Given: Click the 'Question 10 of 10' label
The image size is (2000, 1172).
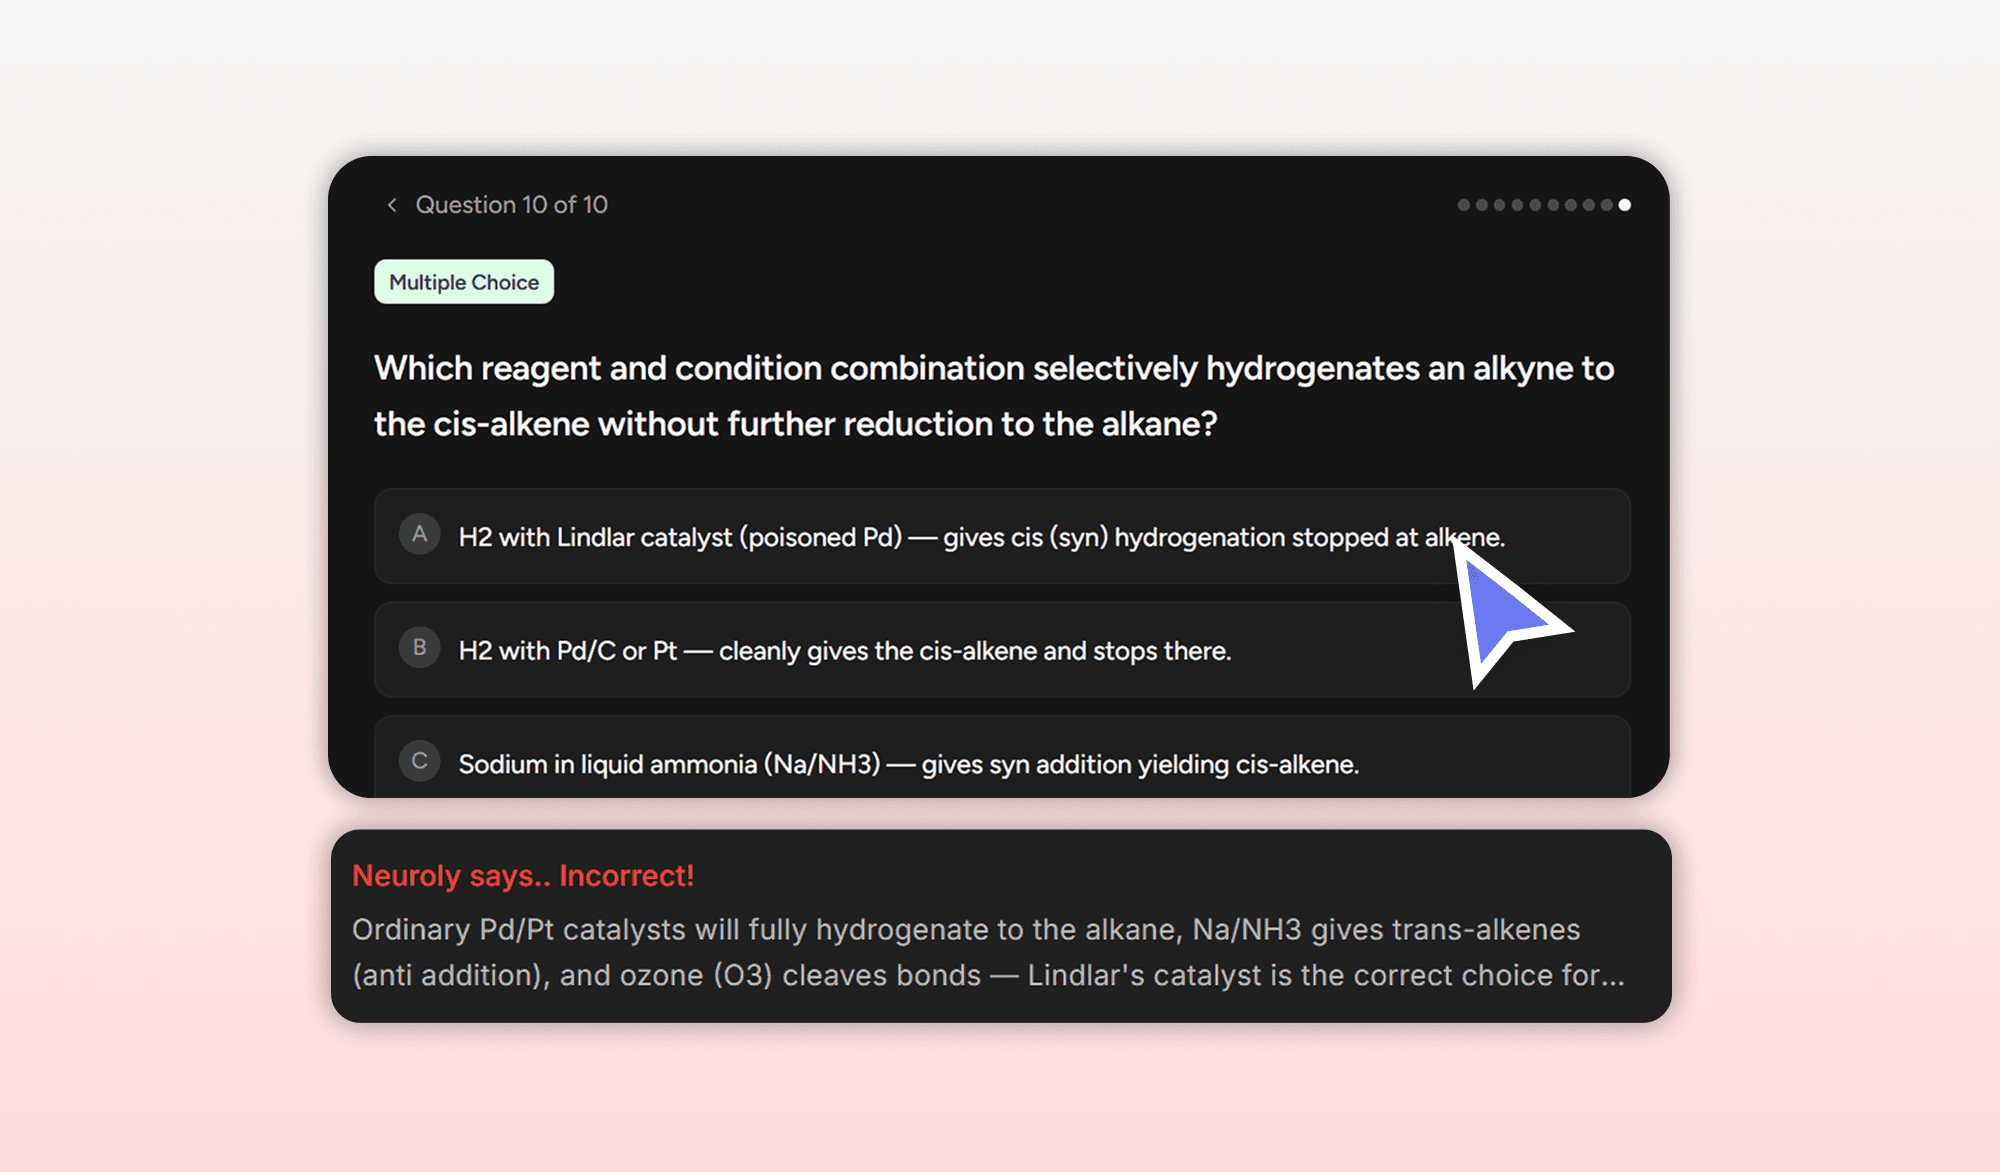Looking at the screenshot, I should [511, 205].
